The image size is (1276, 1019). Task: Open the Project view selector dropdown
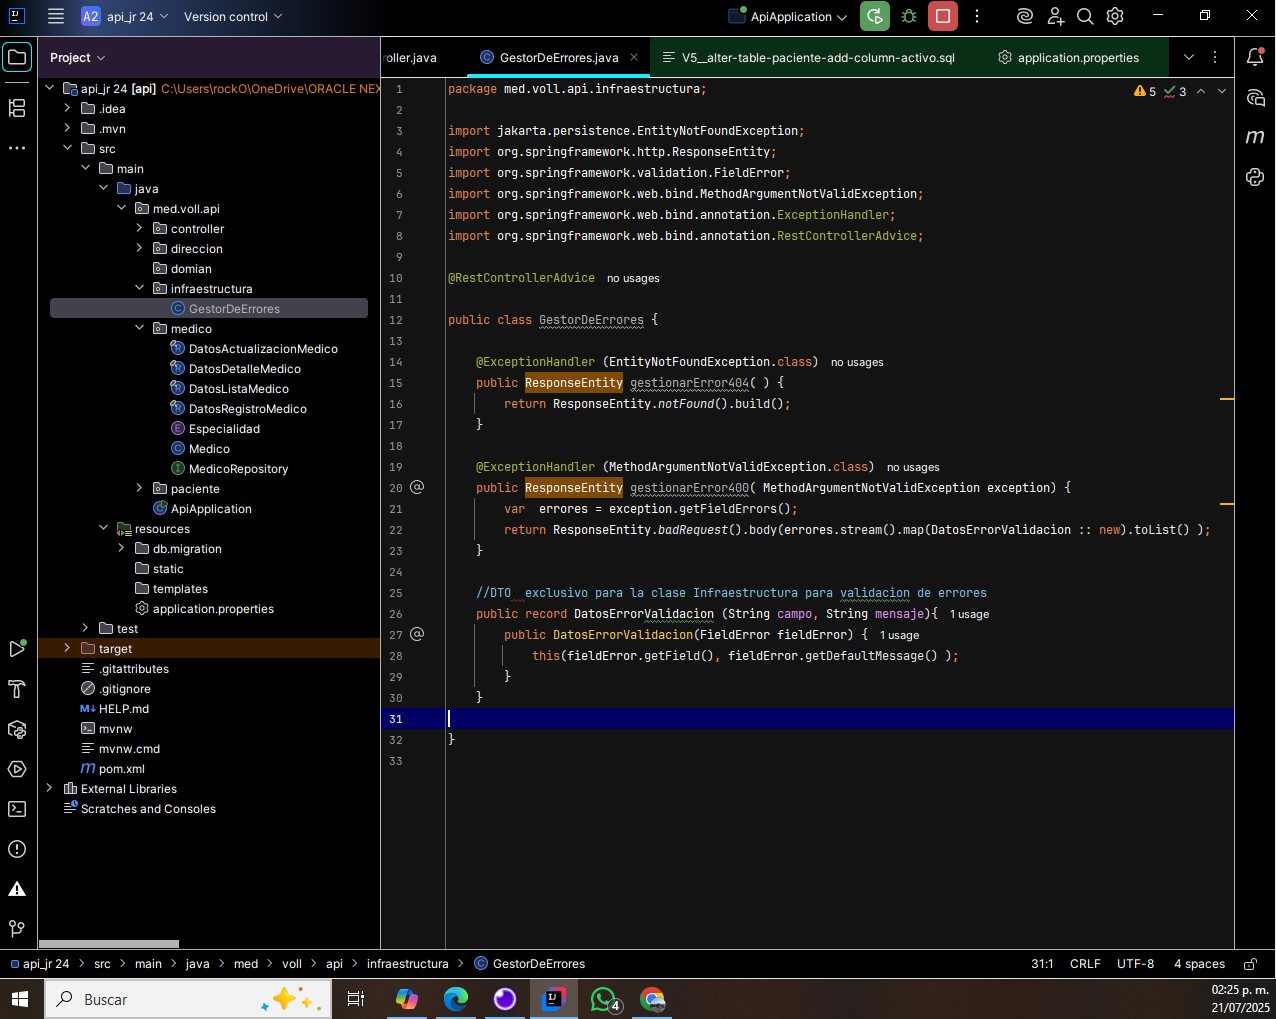(78, 57)
